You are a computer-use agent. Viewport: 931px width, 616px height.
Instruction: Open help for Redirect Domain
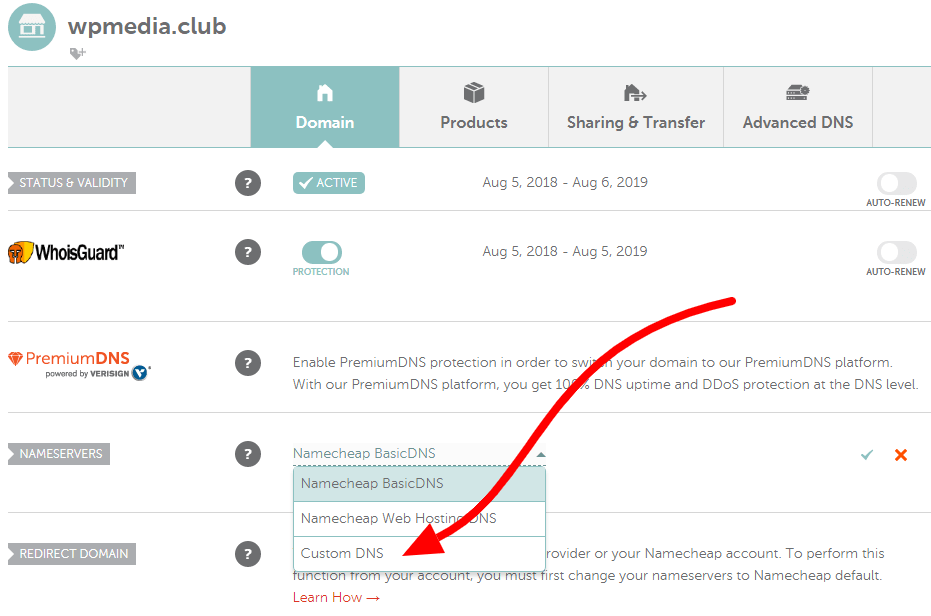[247, 553]
